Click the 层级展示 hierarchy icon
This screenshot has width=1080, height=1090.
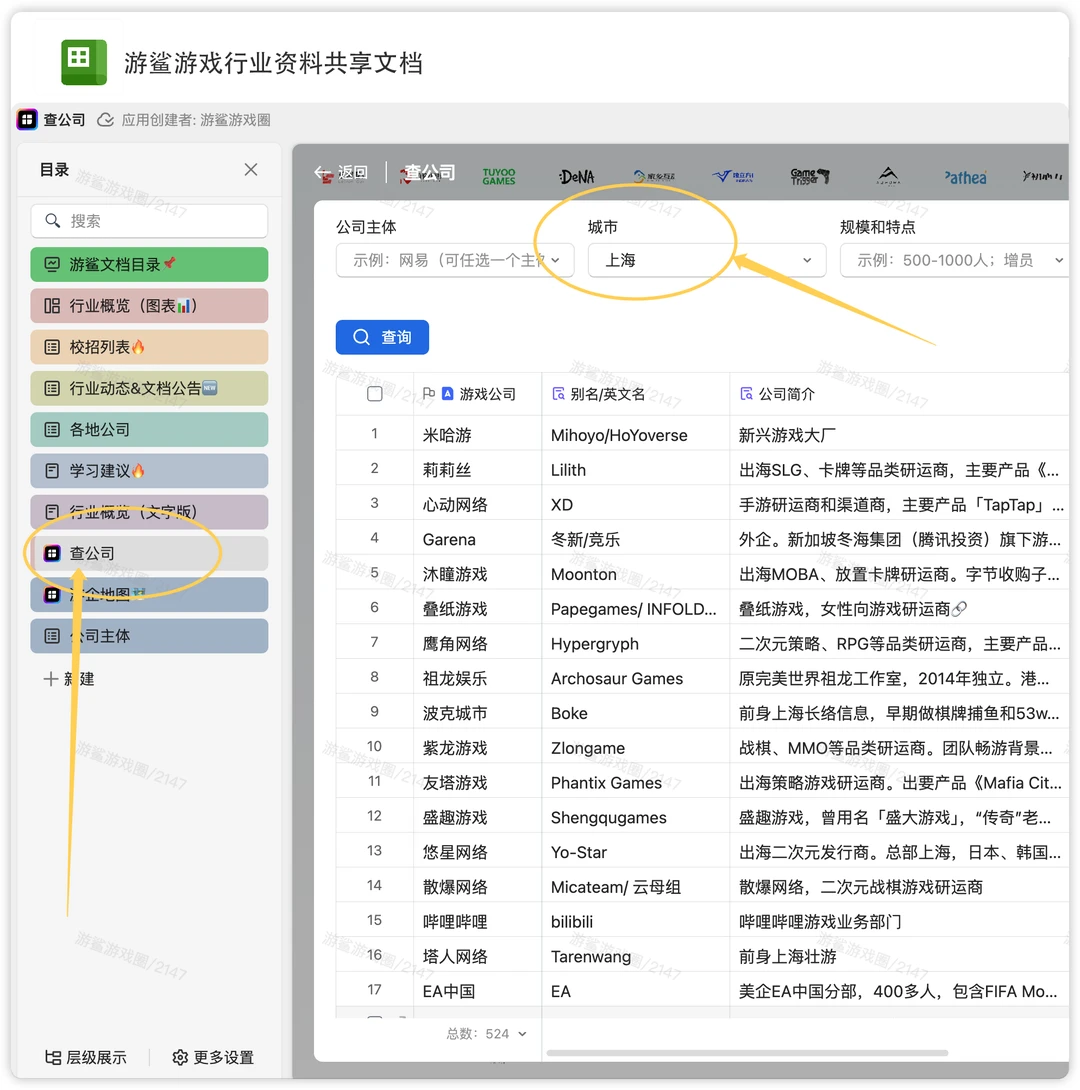53,1057
